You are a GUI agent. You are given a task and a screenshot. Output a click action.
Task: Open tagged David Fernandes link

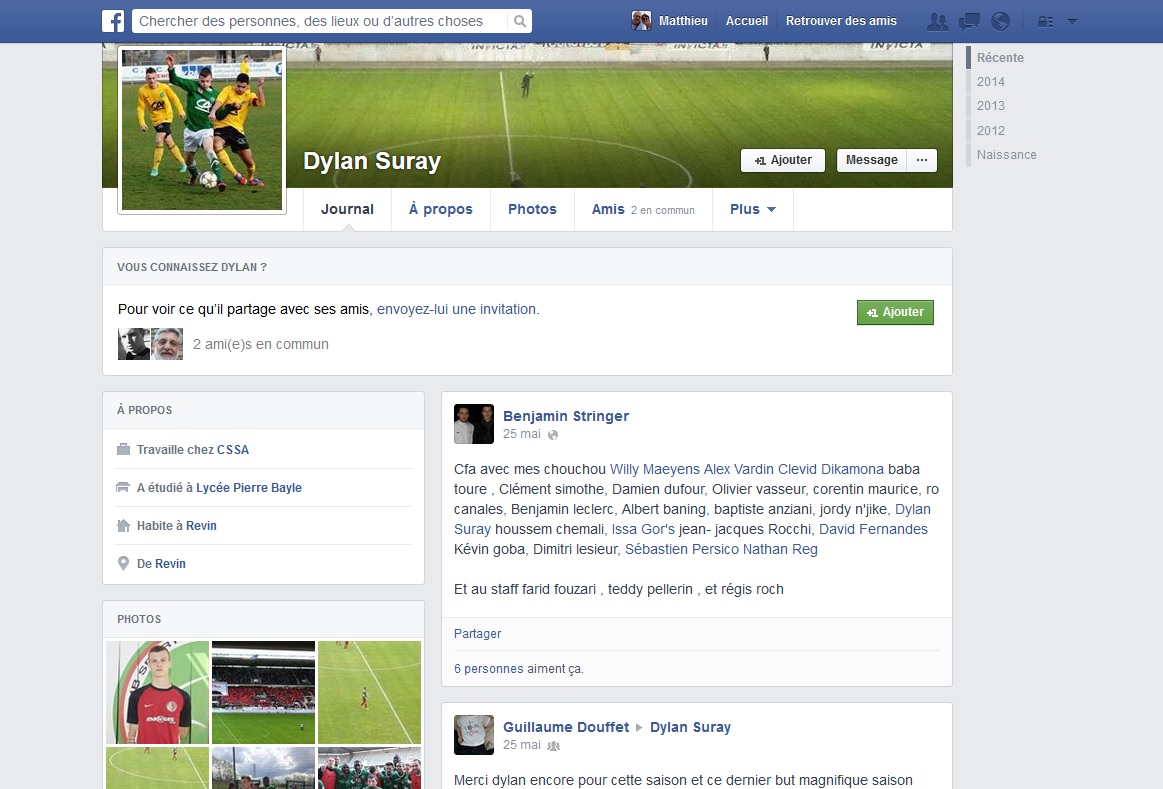point(873,529)
